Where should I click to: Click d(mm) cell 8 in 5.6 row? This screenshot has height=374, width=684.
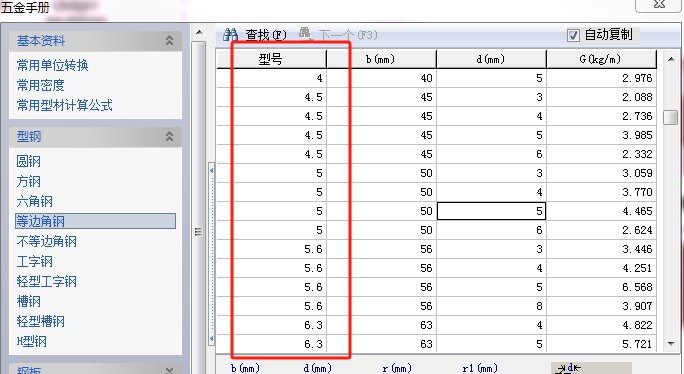(x=491, y=306)
